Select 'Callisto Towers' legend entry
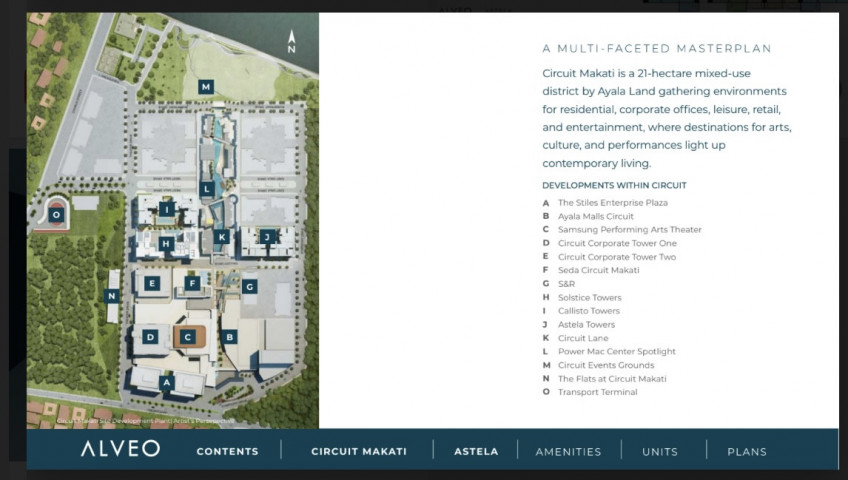Image resolution: width=848 pixels, height=480 pixels. point(588,311)
